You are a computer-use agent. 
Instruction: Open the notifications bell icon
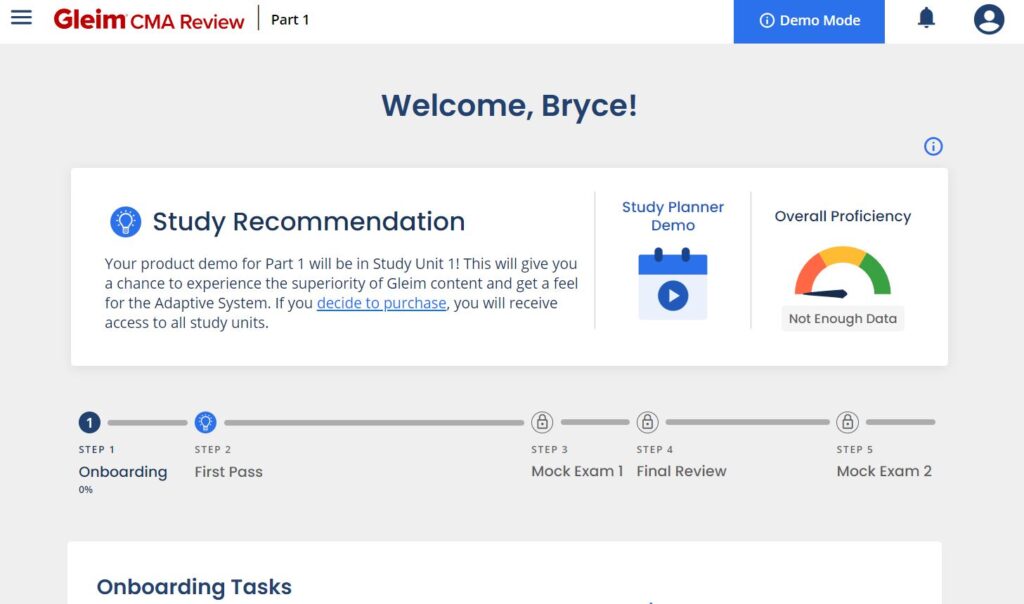[925, 17]
